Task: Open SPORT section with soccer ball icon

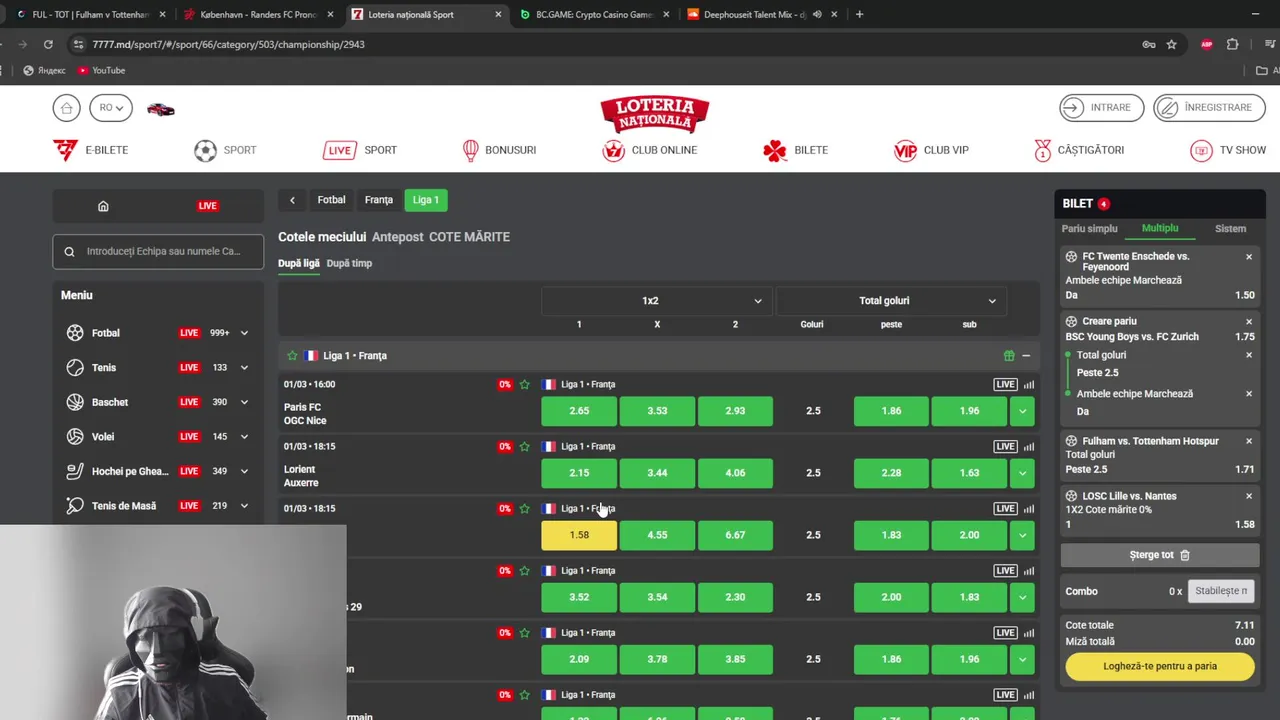Action: tap(225, 150)
